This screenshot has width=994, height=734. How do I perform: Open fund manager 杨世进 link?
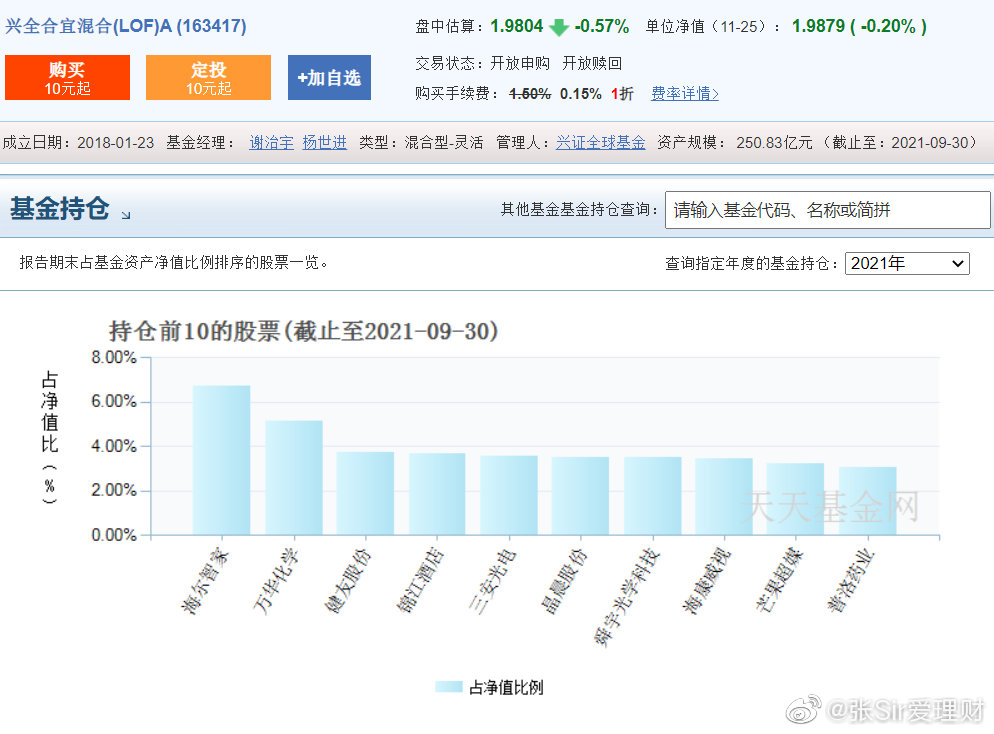[325, 143]
